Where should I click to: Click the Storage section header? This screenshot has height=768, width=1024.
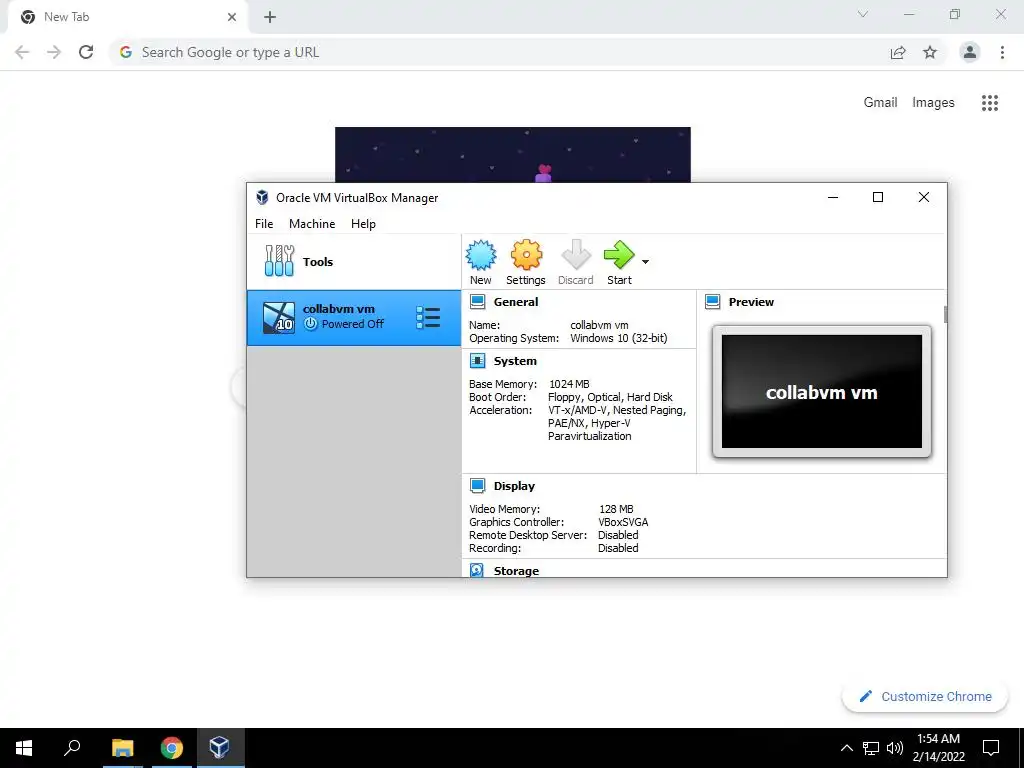click(516, 571)
